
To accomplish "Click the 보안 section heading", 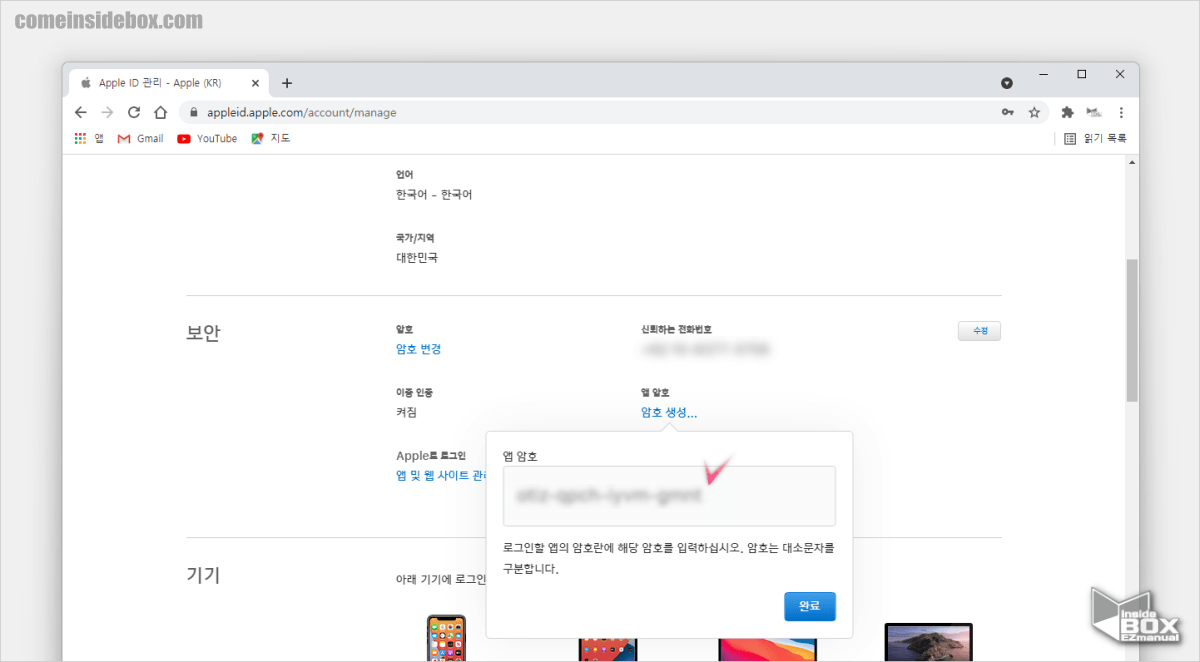I will pos(203,333).
